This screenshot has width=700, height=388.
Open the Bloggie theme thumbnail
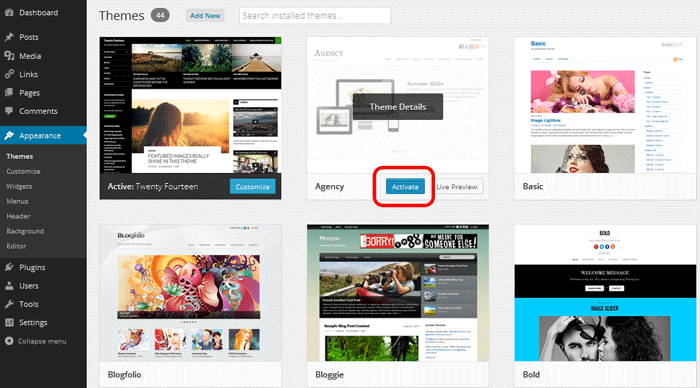398,293
